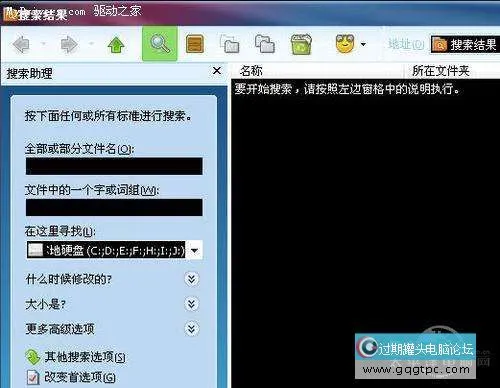This screenshot has height=388, width=500.
Task: Click the 搜索结果 folder icon in address bar
Action: point(439,44)
